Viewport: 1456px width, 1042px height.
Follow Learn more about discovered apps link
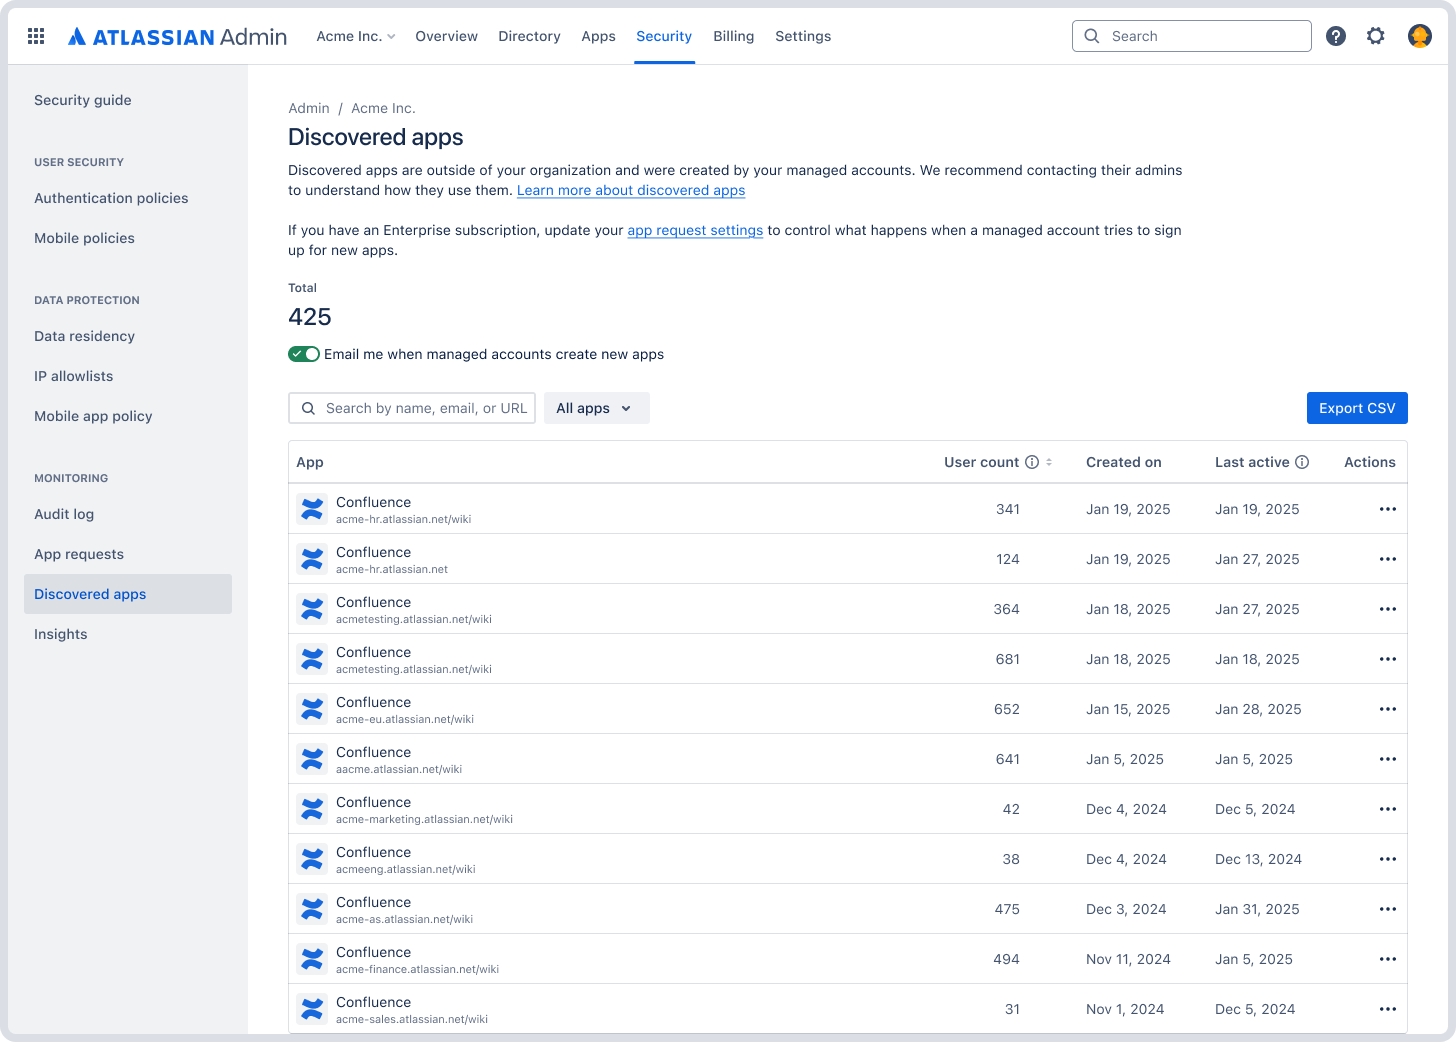[x=631, y=190]
